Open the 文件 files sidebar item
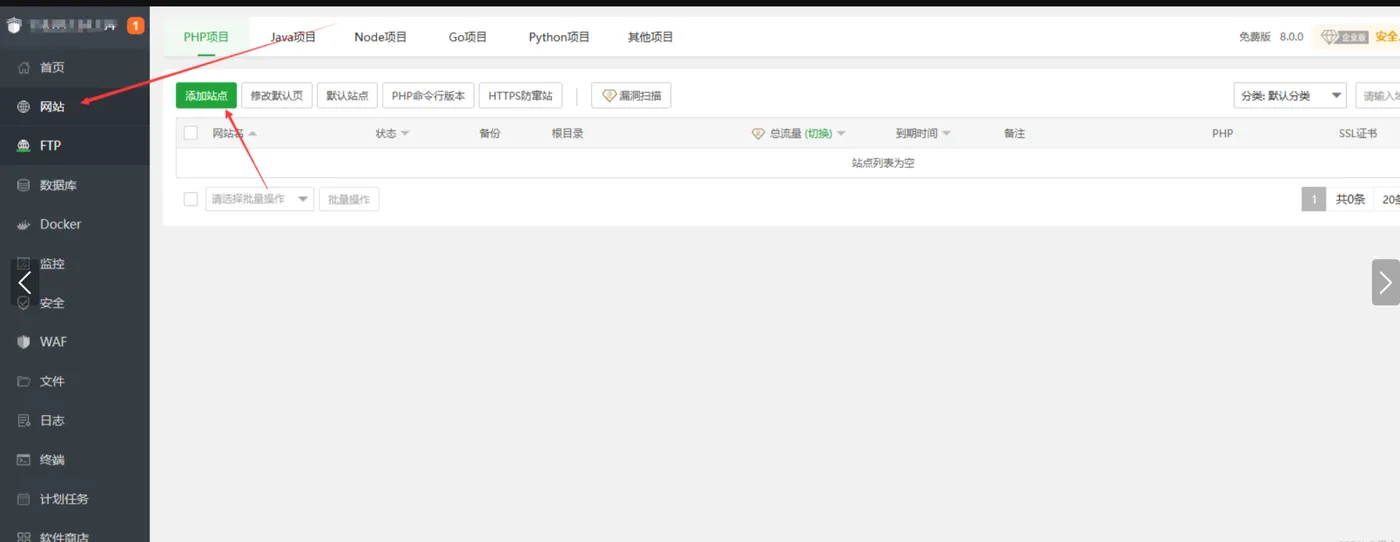This screenshot has height=542, width=1400. click(52, 381)
